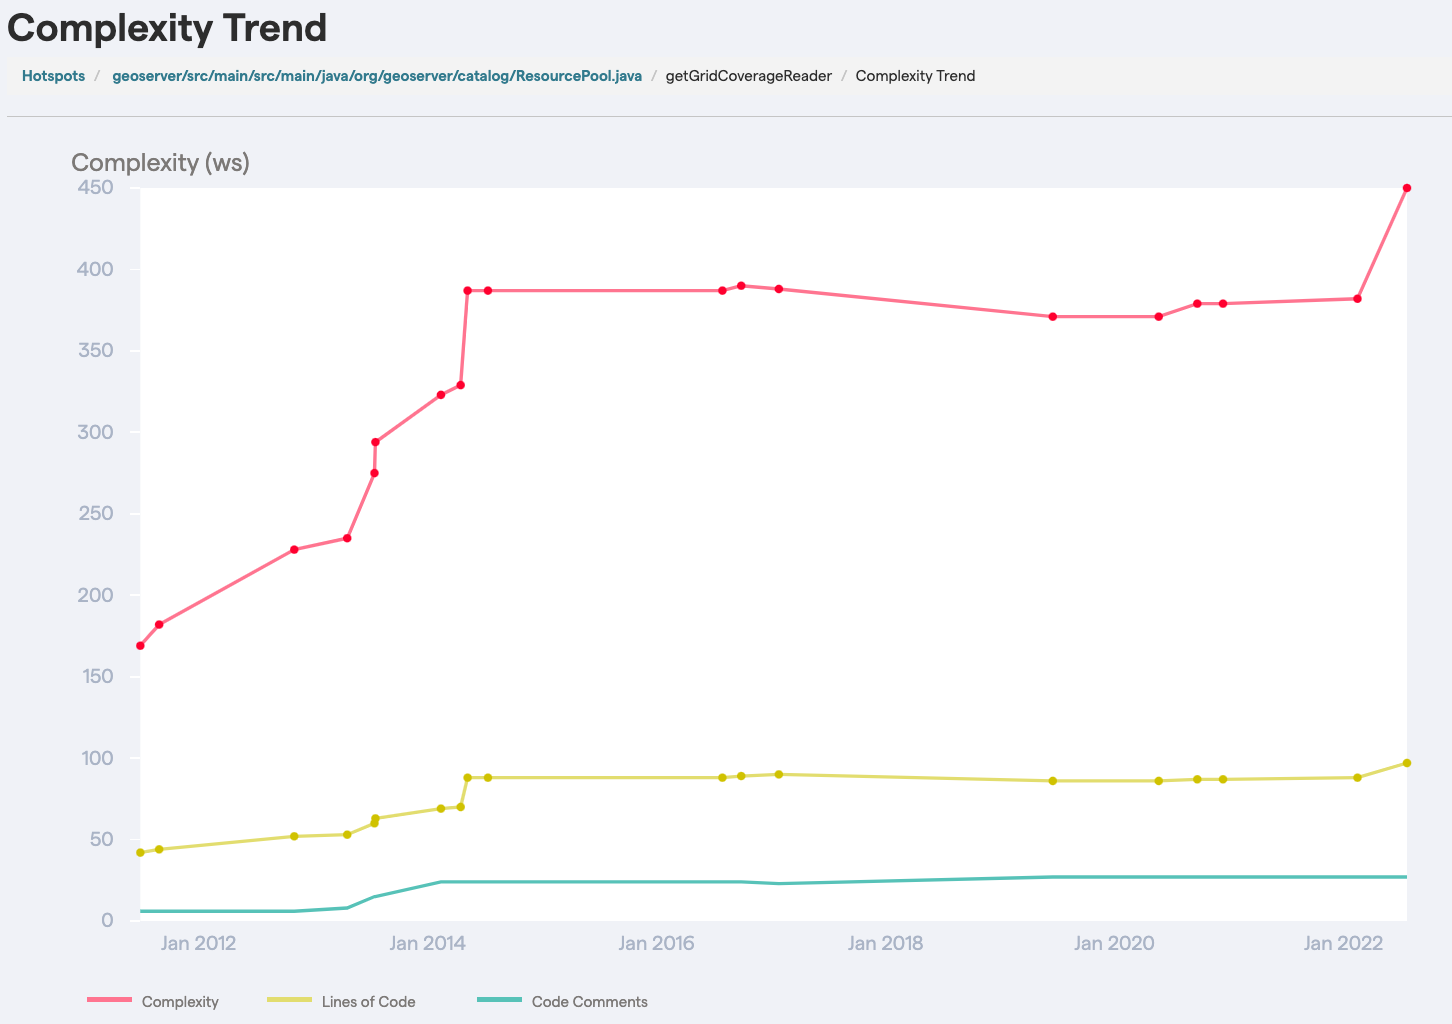This screenshot has height=1024, width=1452.
Task: Click the red data point peak near Jan 2014
Action: (x=468, y=290)
